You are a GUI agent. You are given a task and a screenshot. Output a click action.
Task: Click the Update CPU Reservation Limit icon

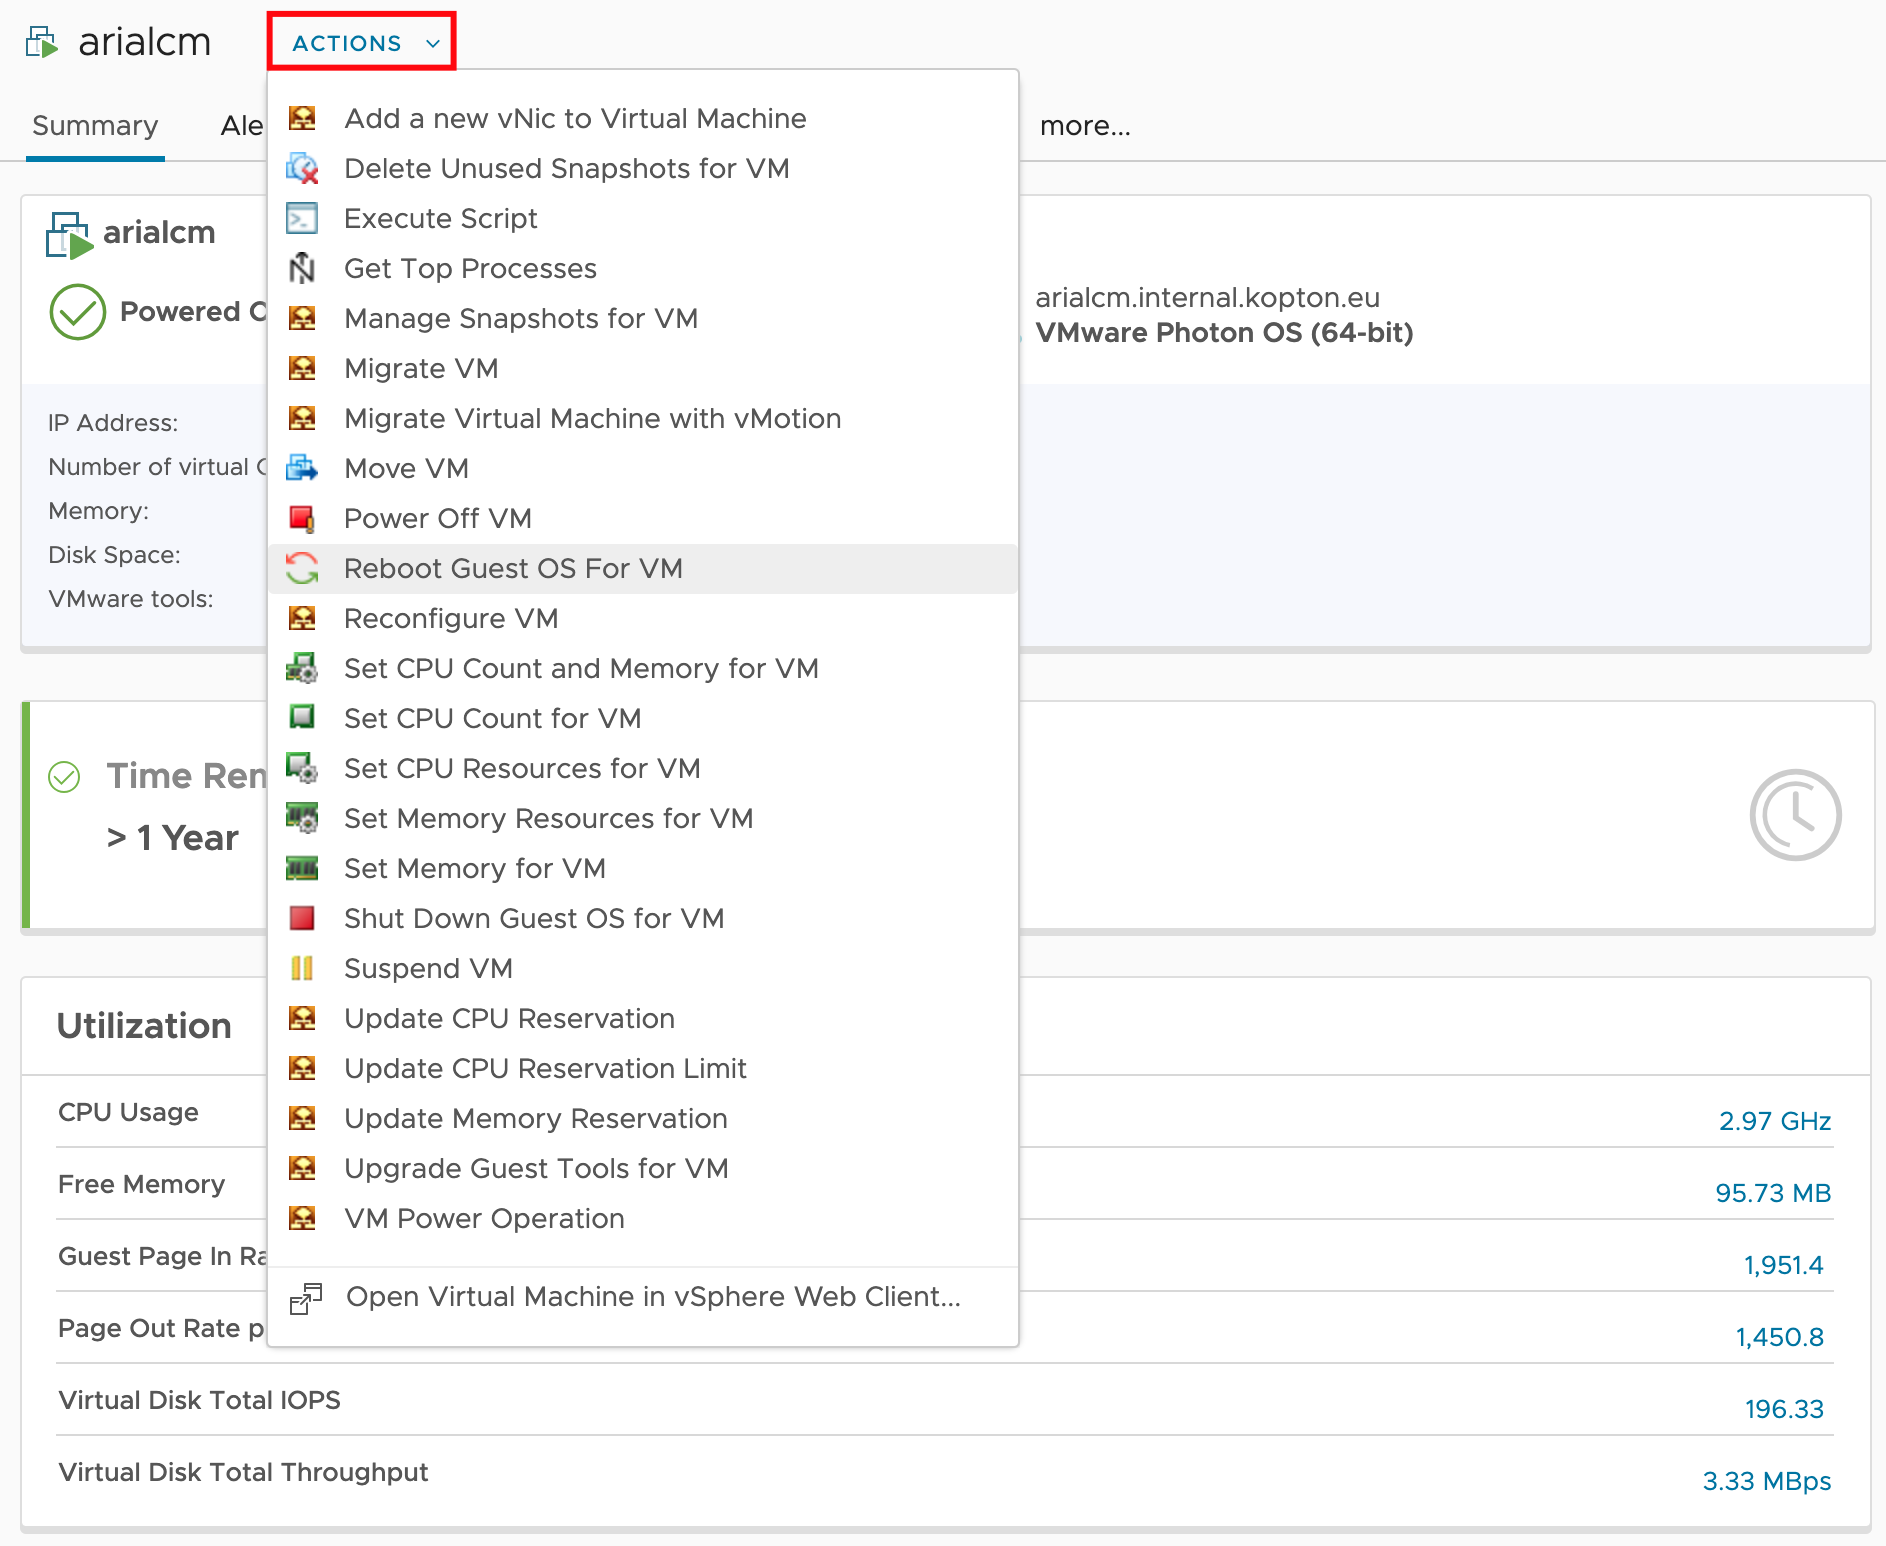pyautogui.click(x=302, y=1068)
